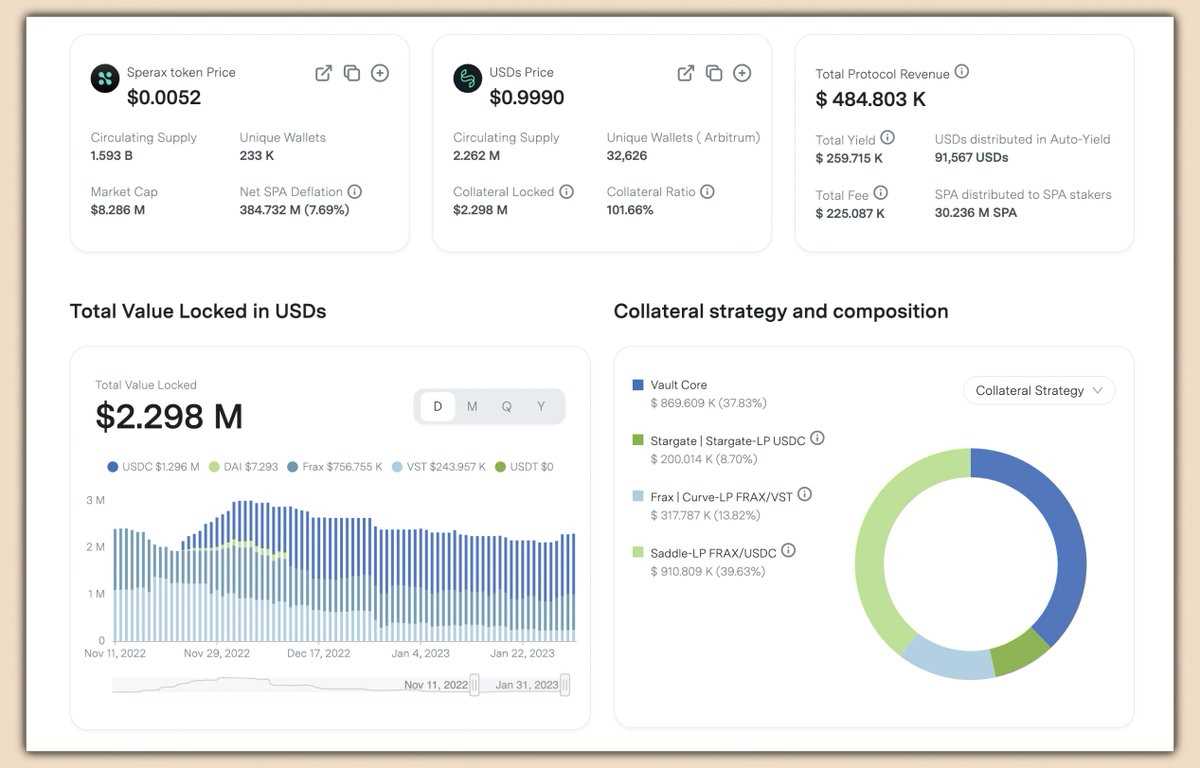The image size is (1200, 768).
Task: Toggle VST series in chart legend
Action: [x=438, y=467]
